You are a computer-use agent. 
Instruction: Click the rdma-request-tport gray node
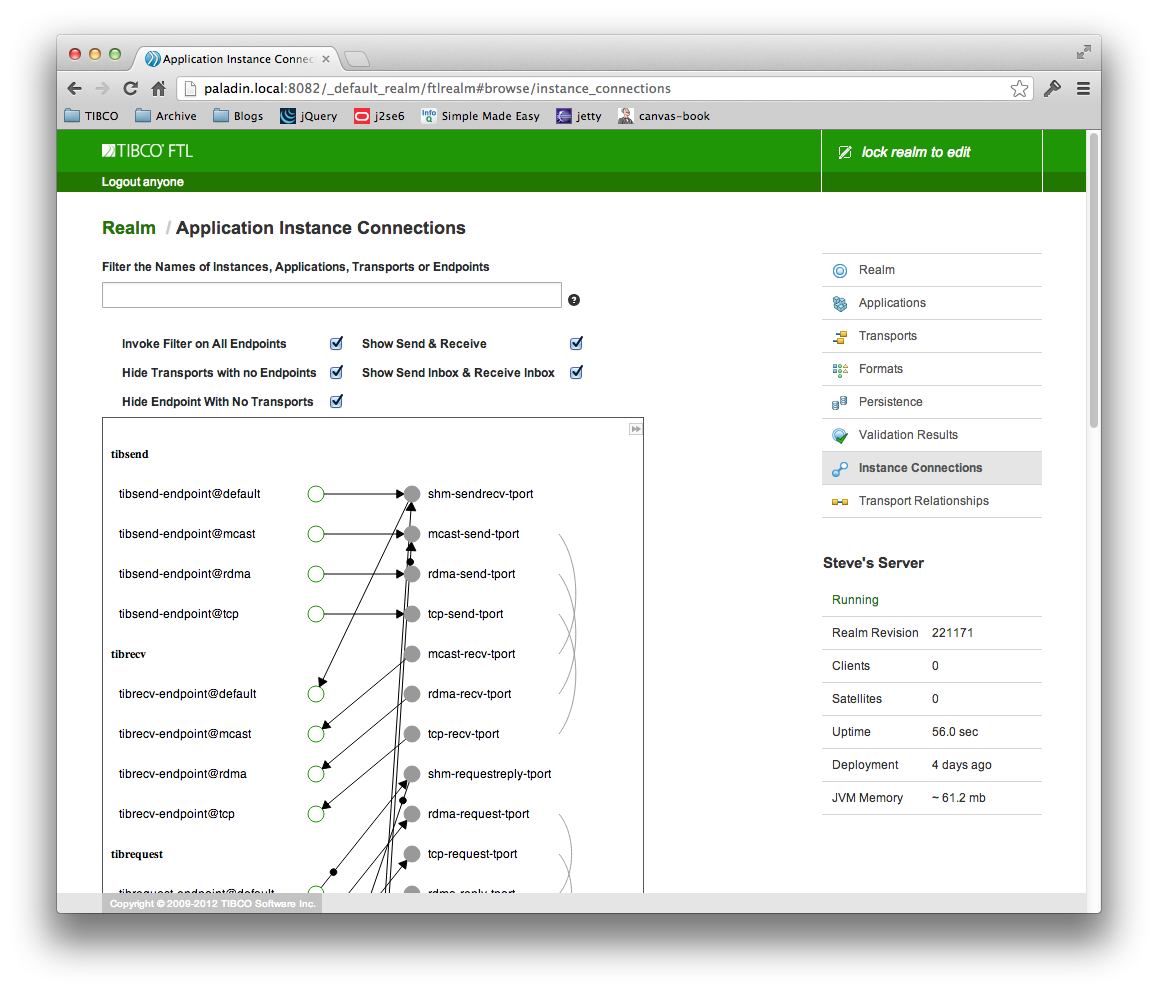(412, 814)
